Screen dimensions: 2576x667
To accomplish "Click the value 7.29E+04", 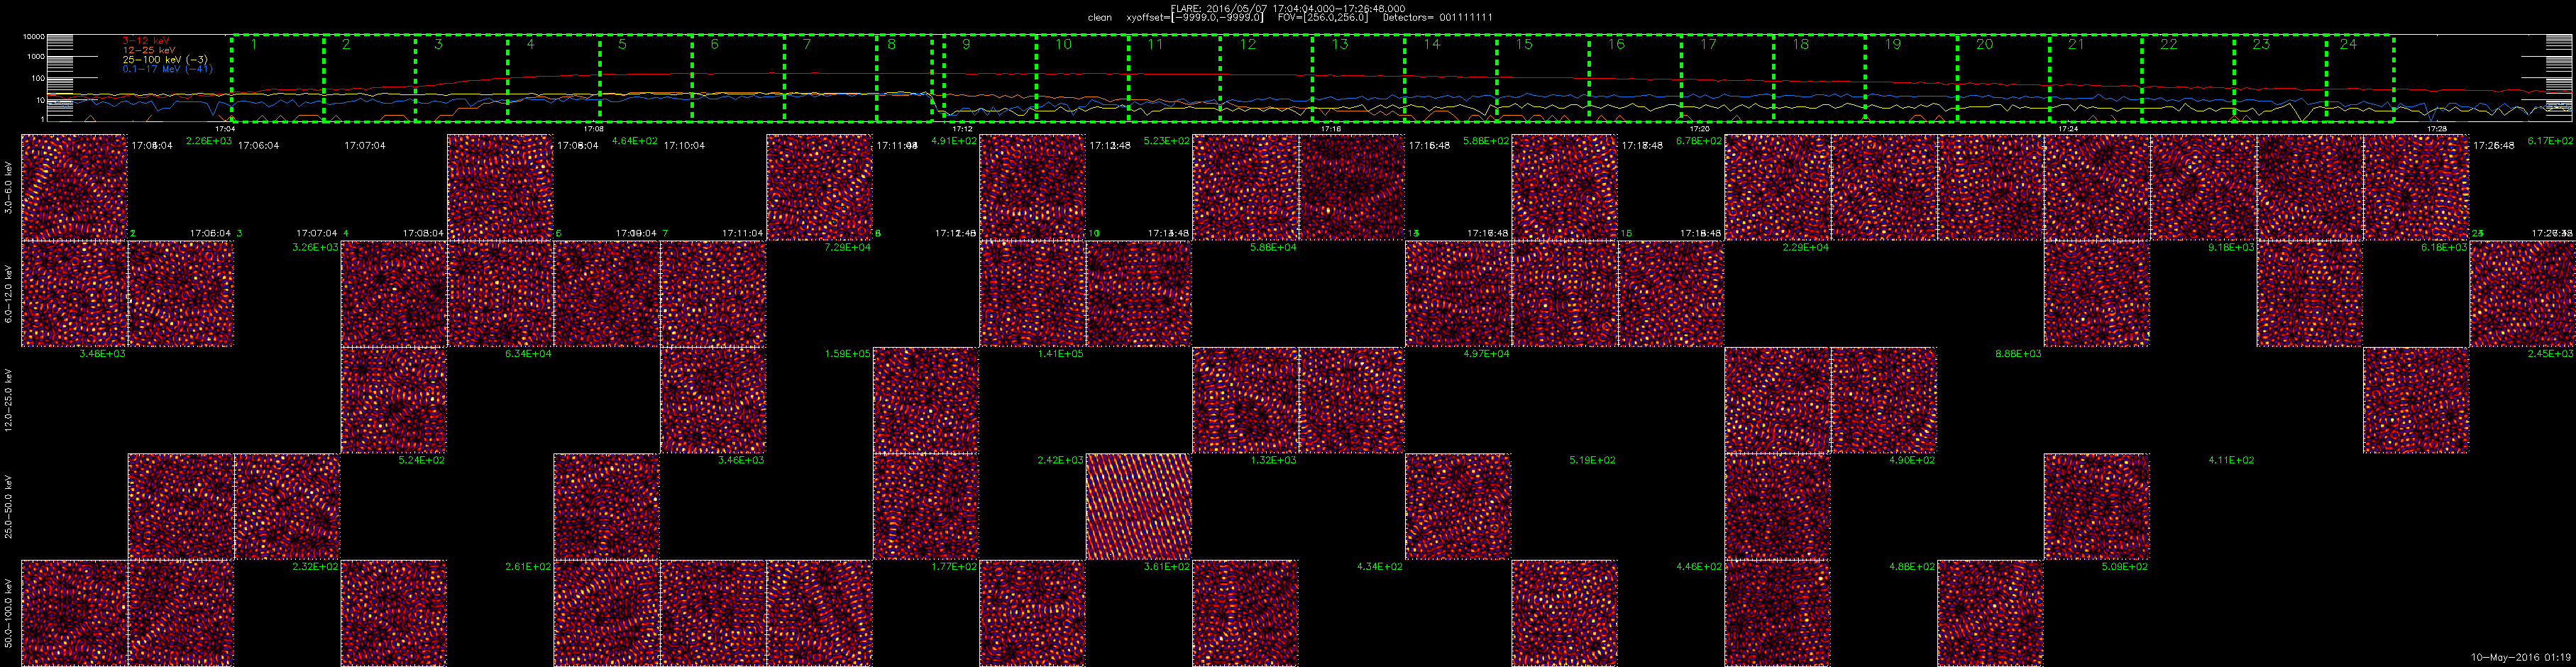I will [848, 247].
